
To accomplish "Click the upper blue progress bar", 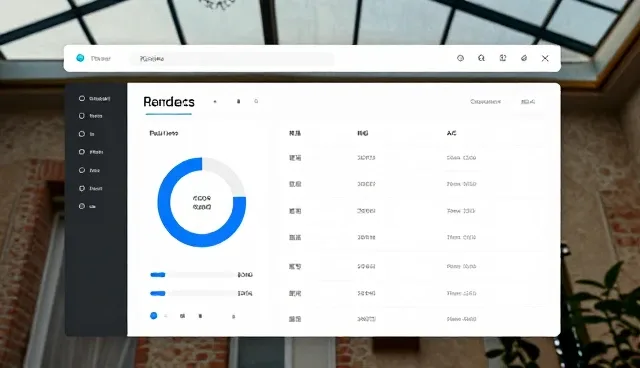I will 158,275.
